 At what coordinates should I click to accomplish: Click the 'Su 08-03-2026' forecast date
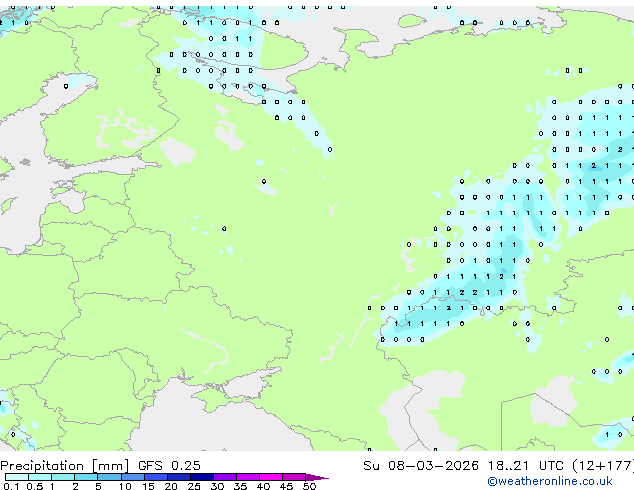tap(421, 466)
